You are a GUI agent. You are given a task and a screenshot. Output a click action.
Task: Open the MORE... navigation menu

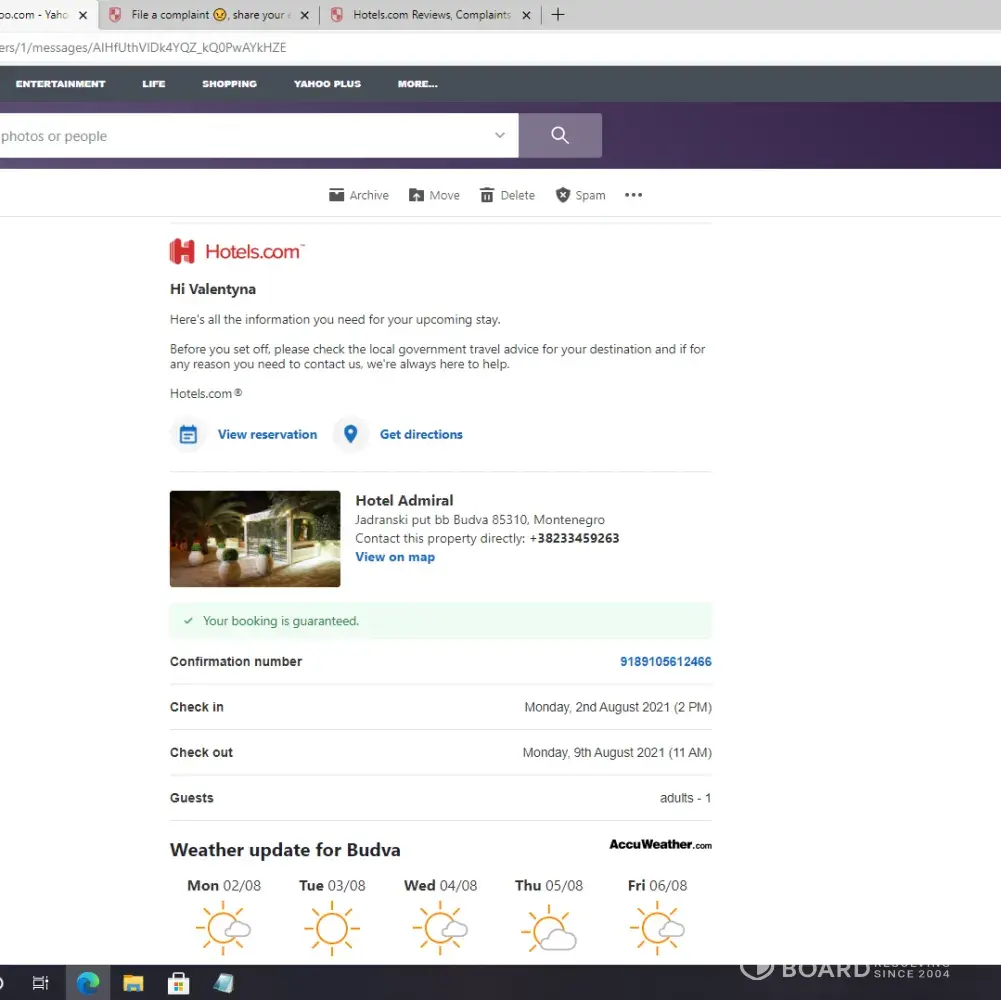pyautogui.click(x=417, y=84)
